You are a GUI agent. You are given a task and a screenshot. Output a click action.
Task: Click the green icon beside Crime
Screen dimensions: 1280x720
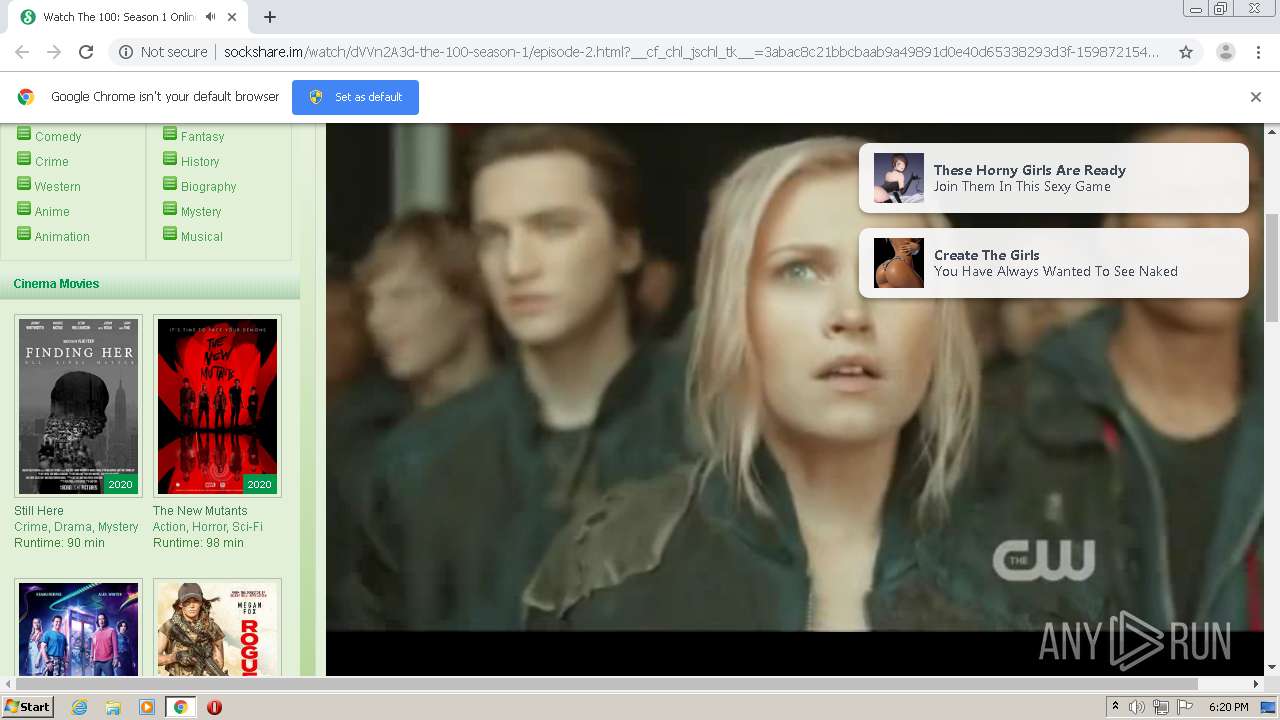(x=24, y=159)
